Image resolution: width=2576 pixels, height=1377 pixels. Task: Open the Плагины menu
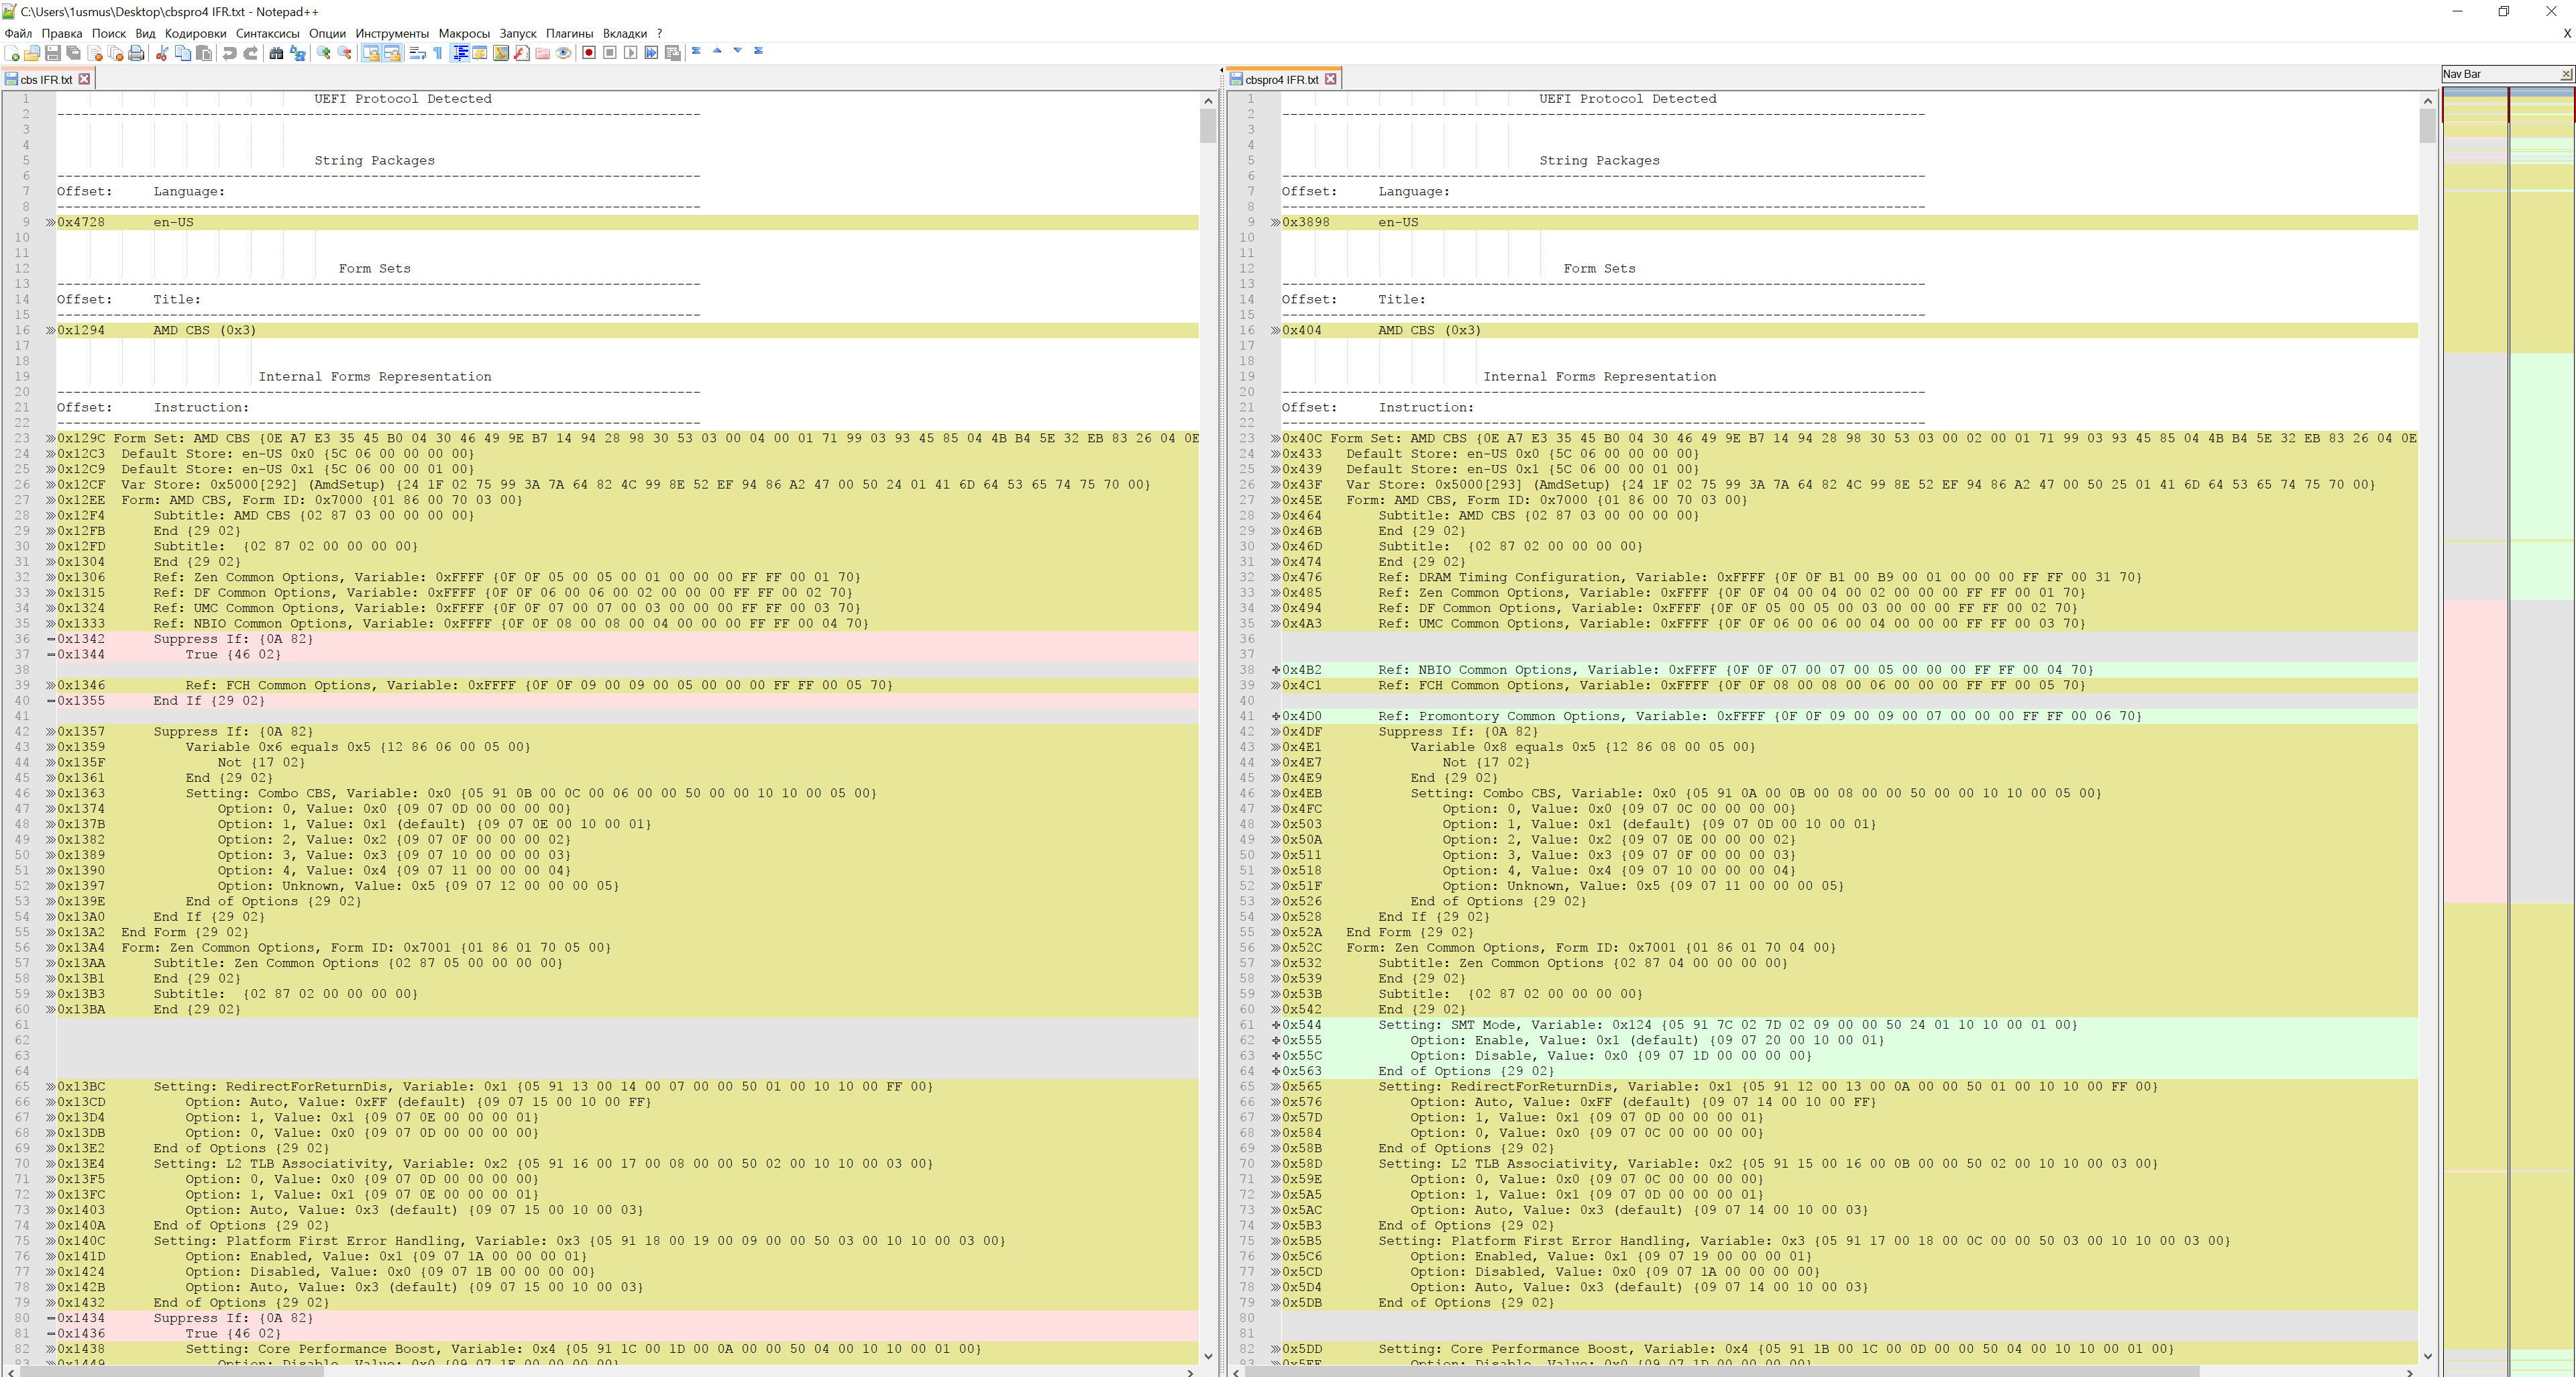tap(569, 33)
